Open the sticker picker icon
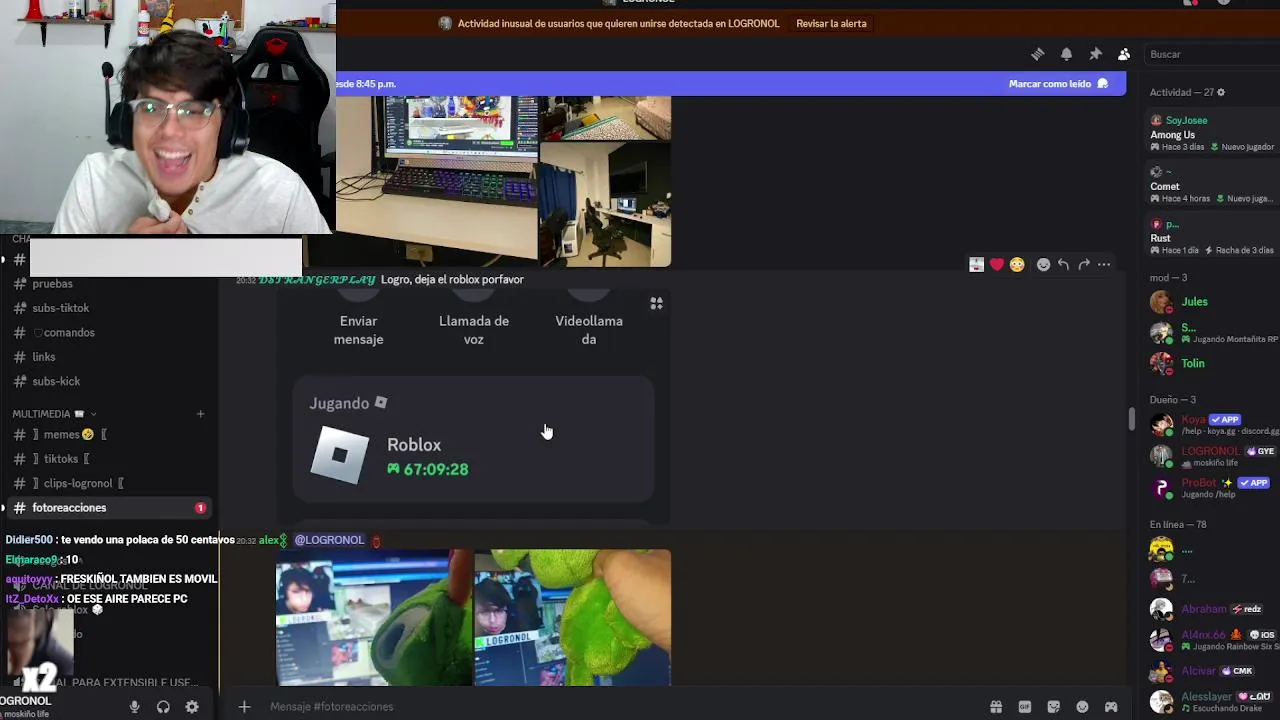Viewport: 1280px width, 720px height. coord(1053,707)
